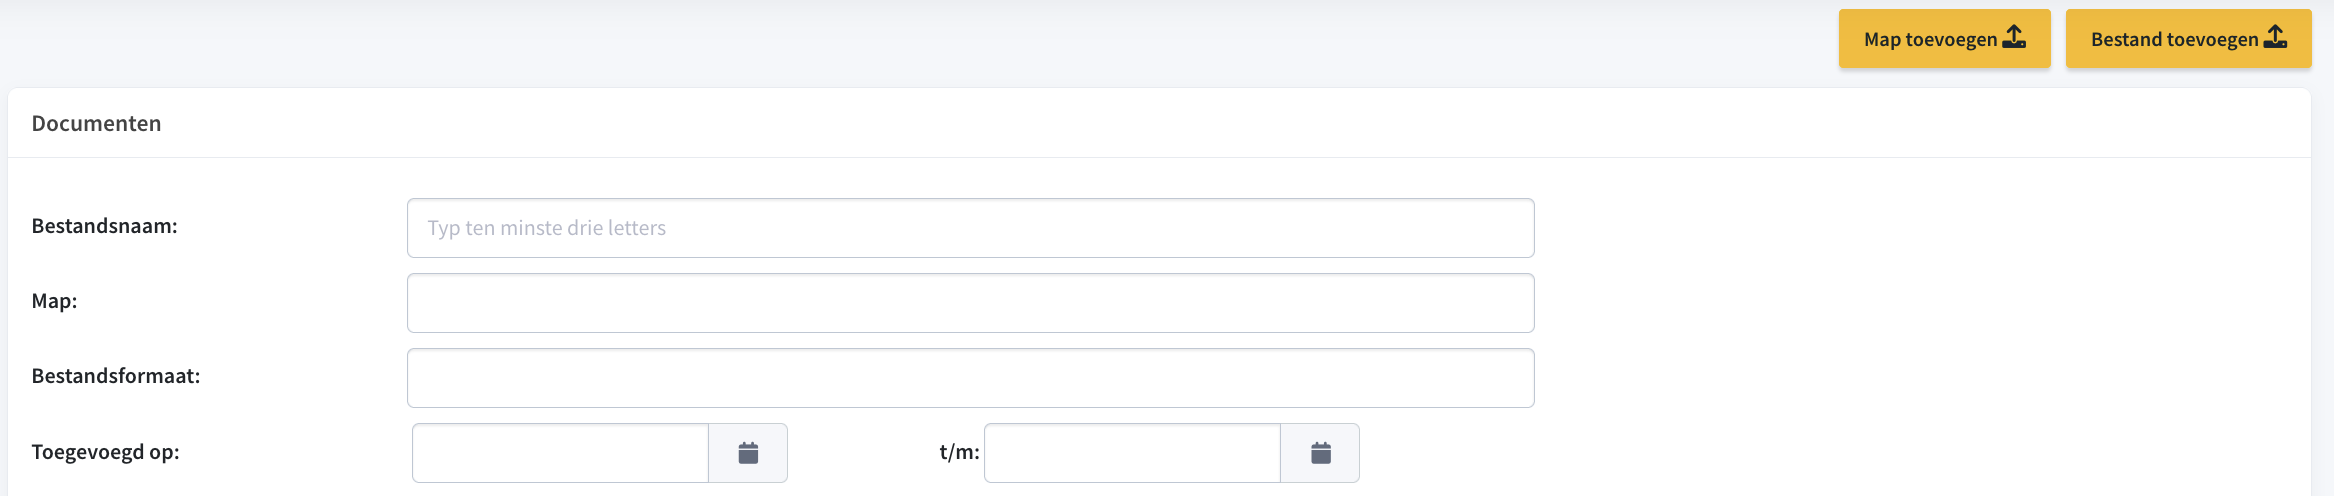Screen dimensions: 2334x496
Task: Click the t/m end date field
Action: tap(1132, 453)
